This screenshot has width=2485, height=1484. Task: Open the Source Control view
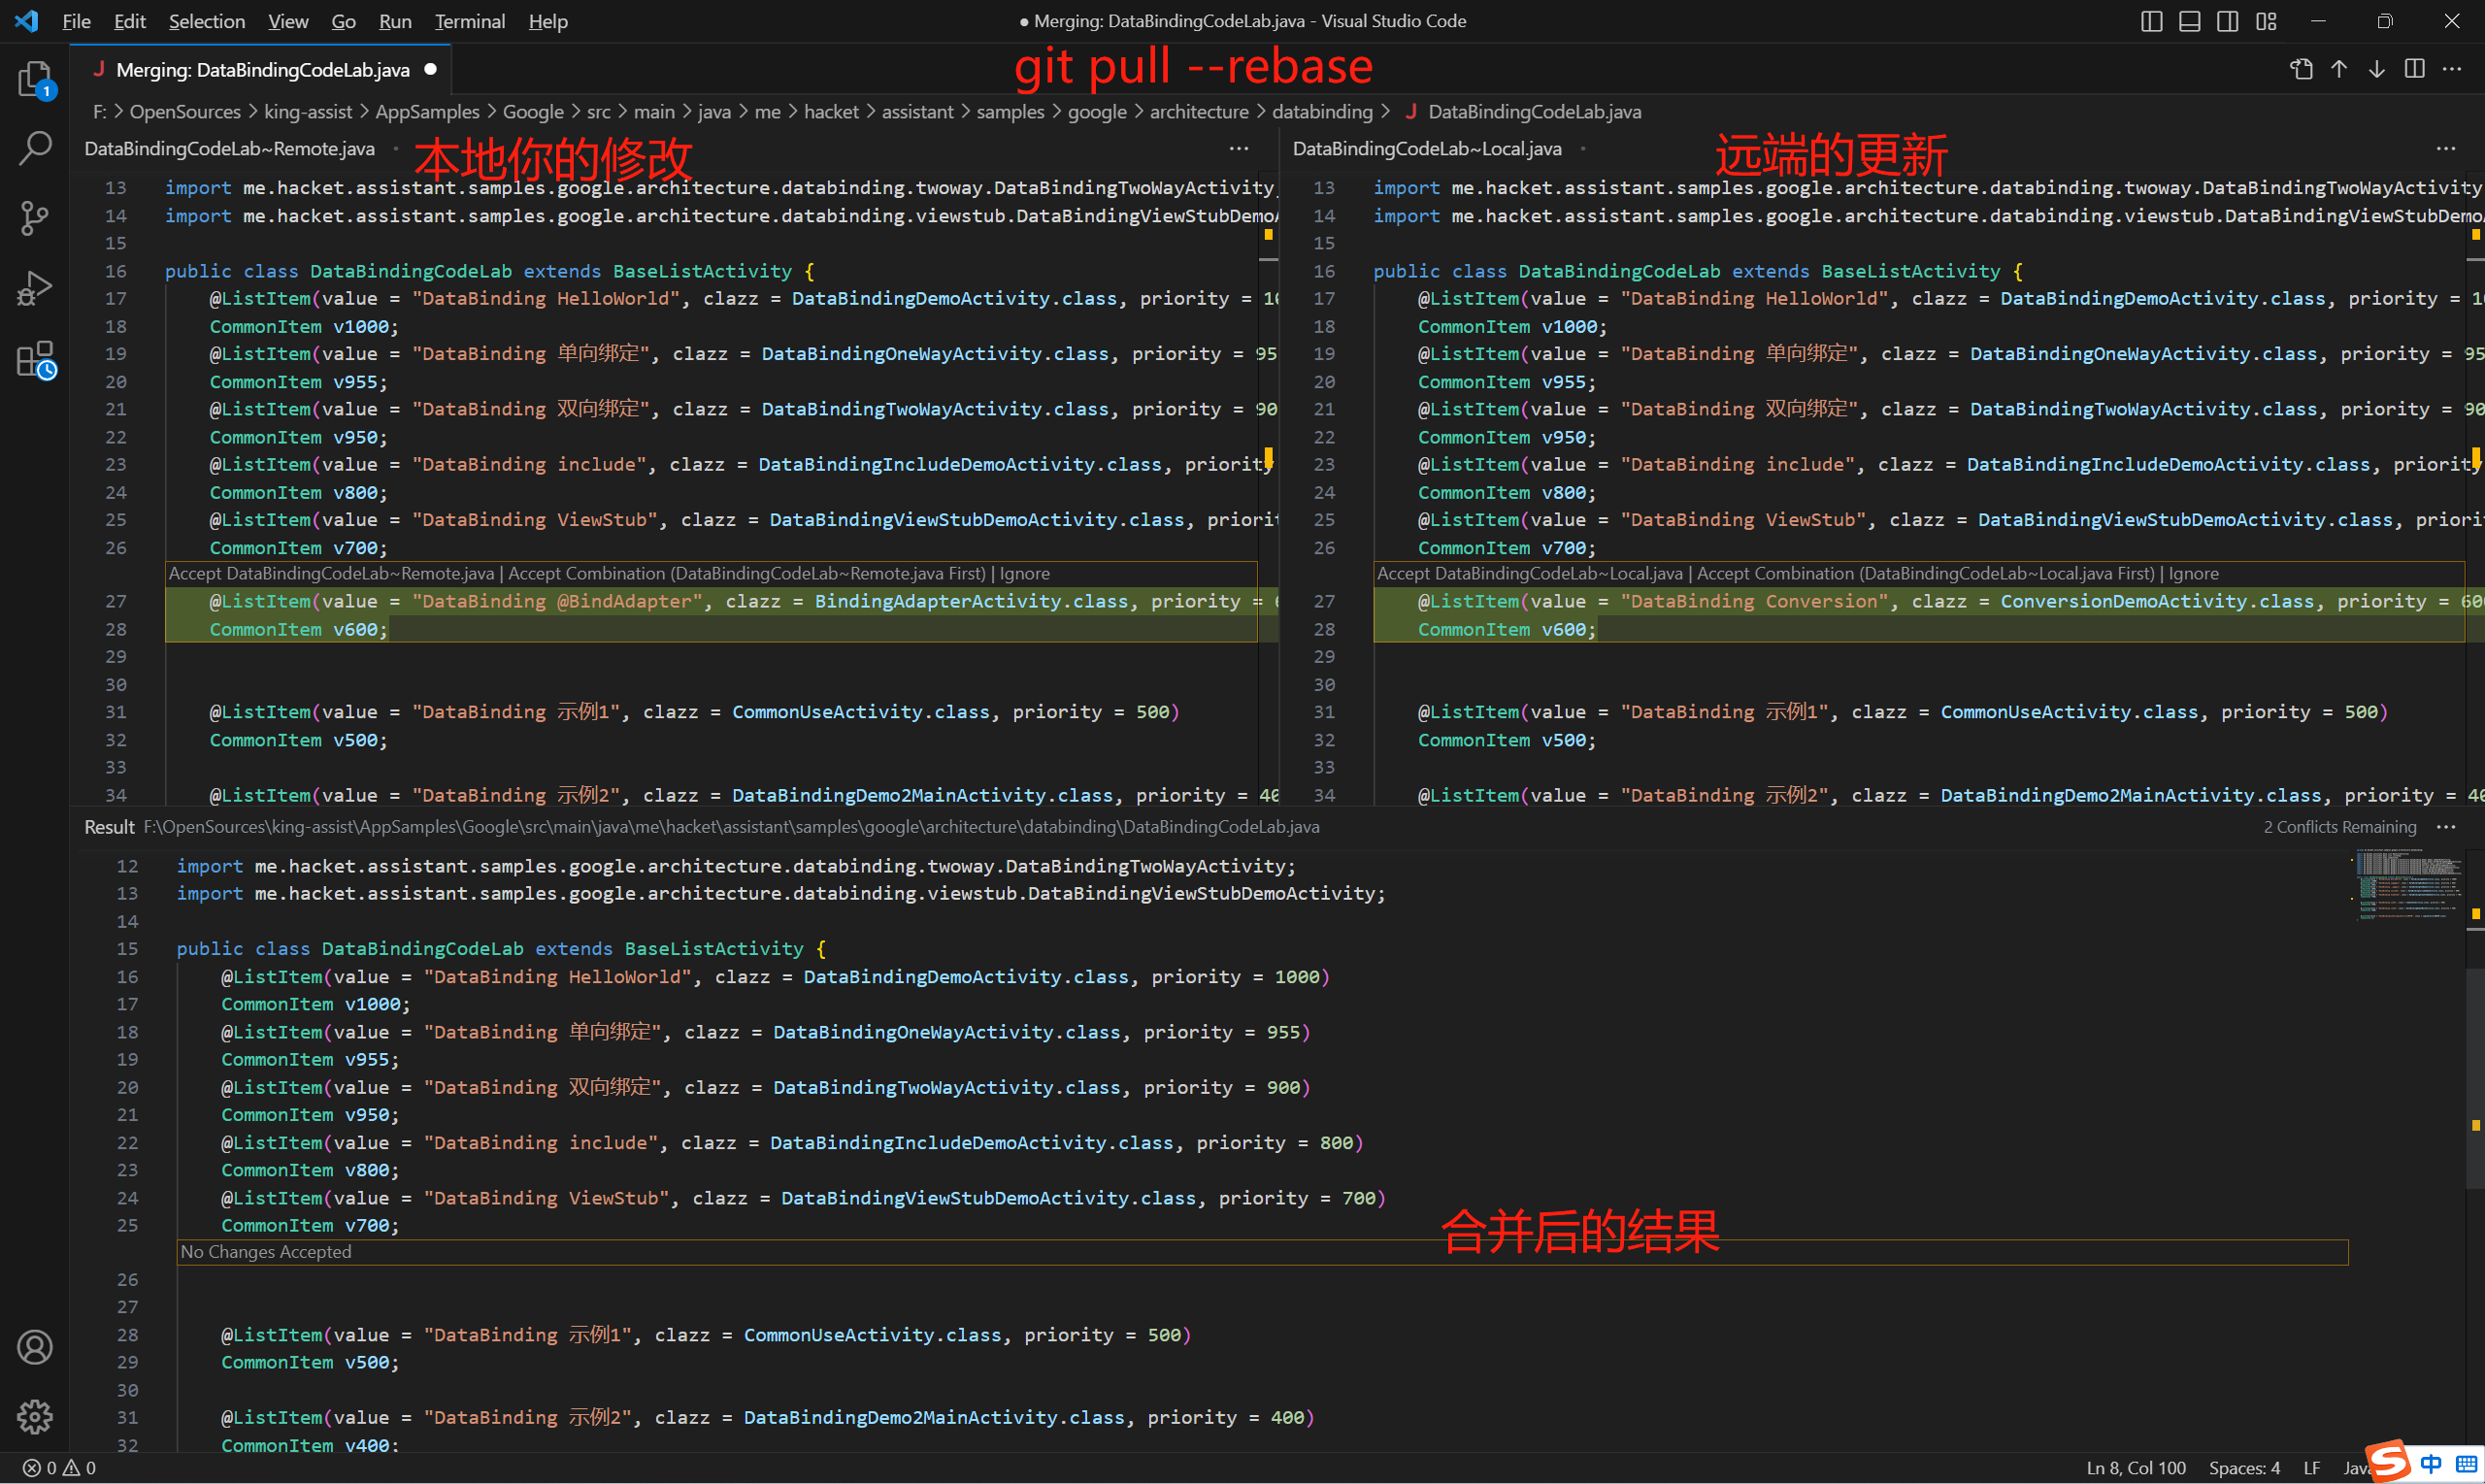tap(34, 217)
